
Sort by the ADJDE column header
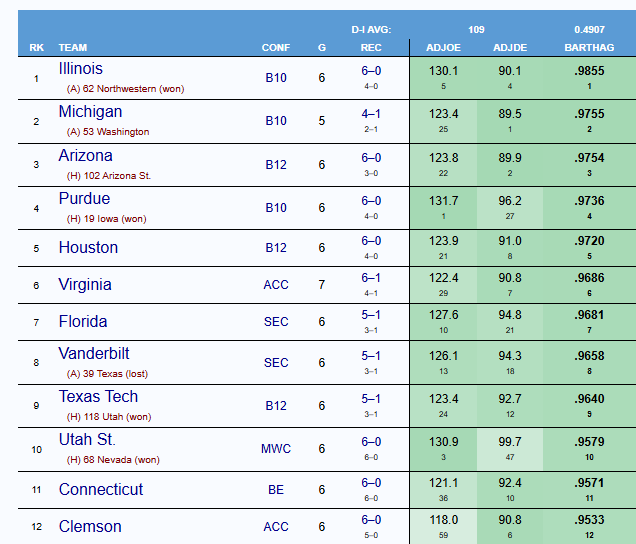511,47
